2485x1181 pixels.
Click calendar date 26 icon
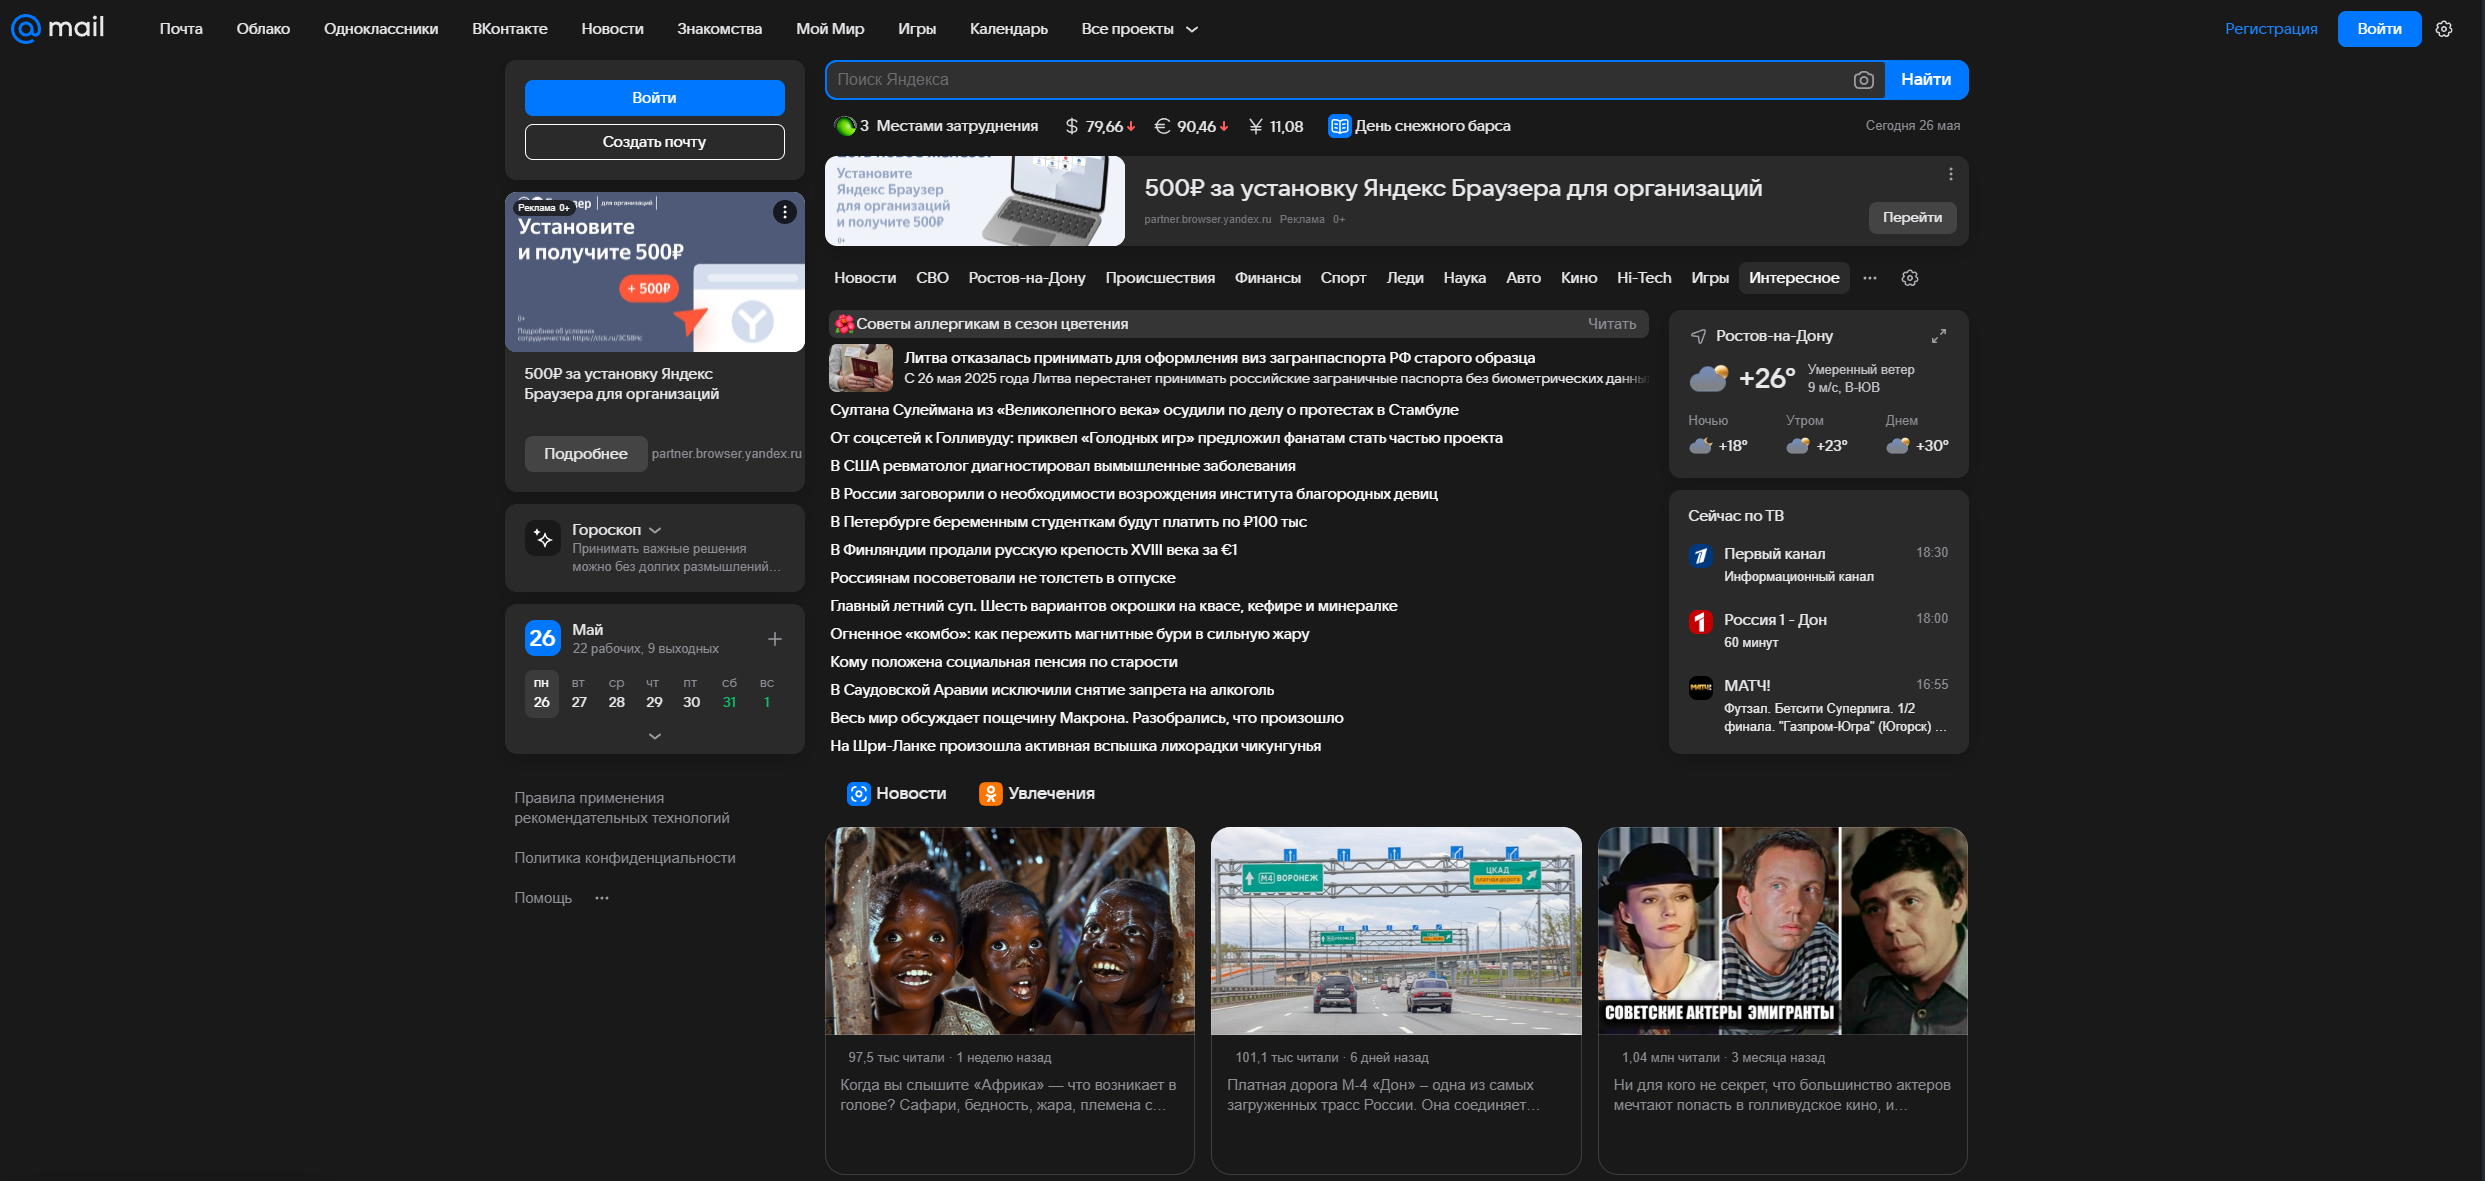click(542, 638)
